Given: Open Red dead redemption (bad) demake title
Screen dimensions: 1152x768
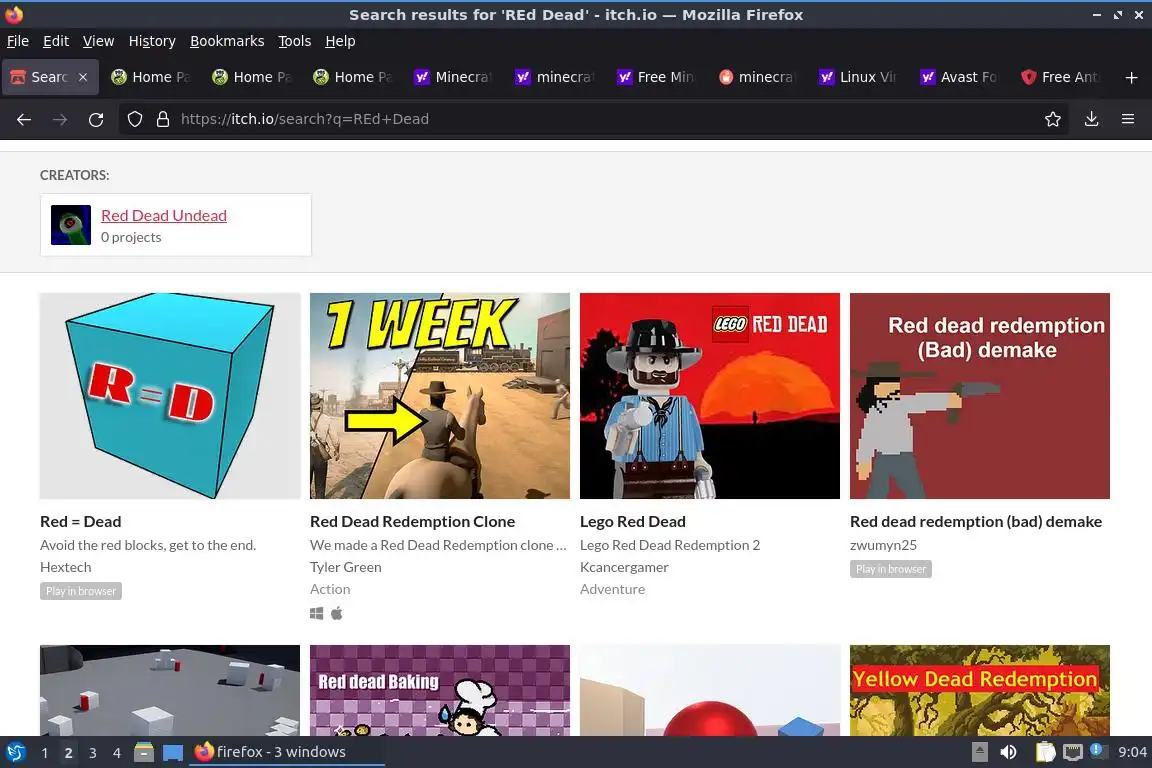Looking at the screenshot, I should tap(976, 522).
